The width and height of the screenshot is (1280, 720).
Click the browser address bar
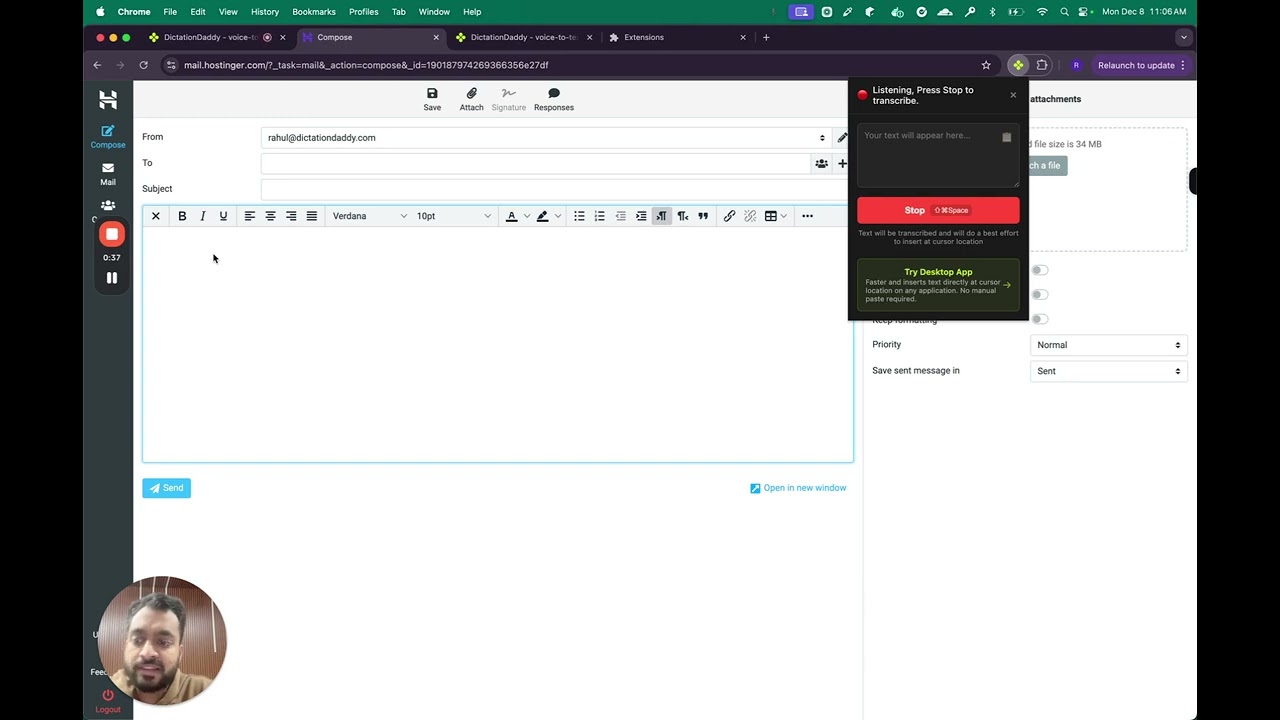click(570, 65)
